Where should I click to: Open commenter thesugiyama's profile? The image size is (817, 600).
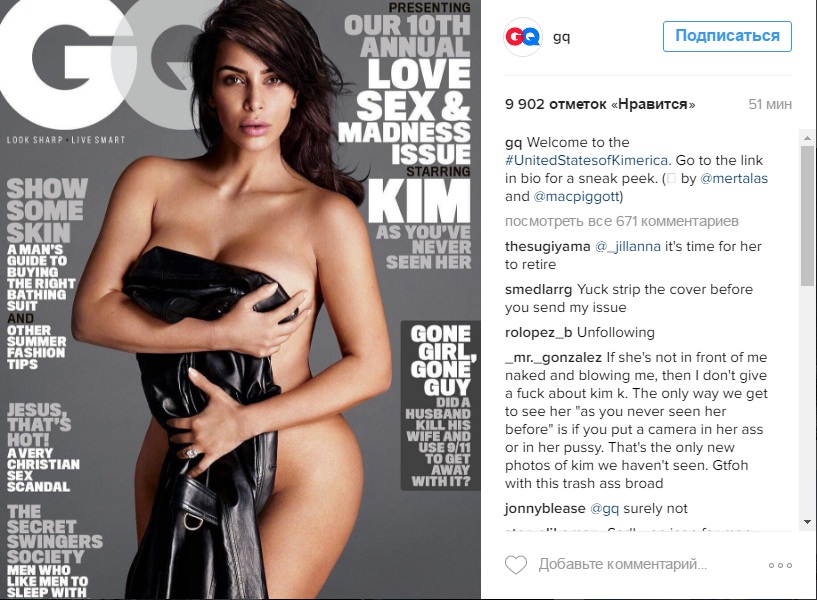tap(548, 246)
